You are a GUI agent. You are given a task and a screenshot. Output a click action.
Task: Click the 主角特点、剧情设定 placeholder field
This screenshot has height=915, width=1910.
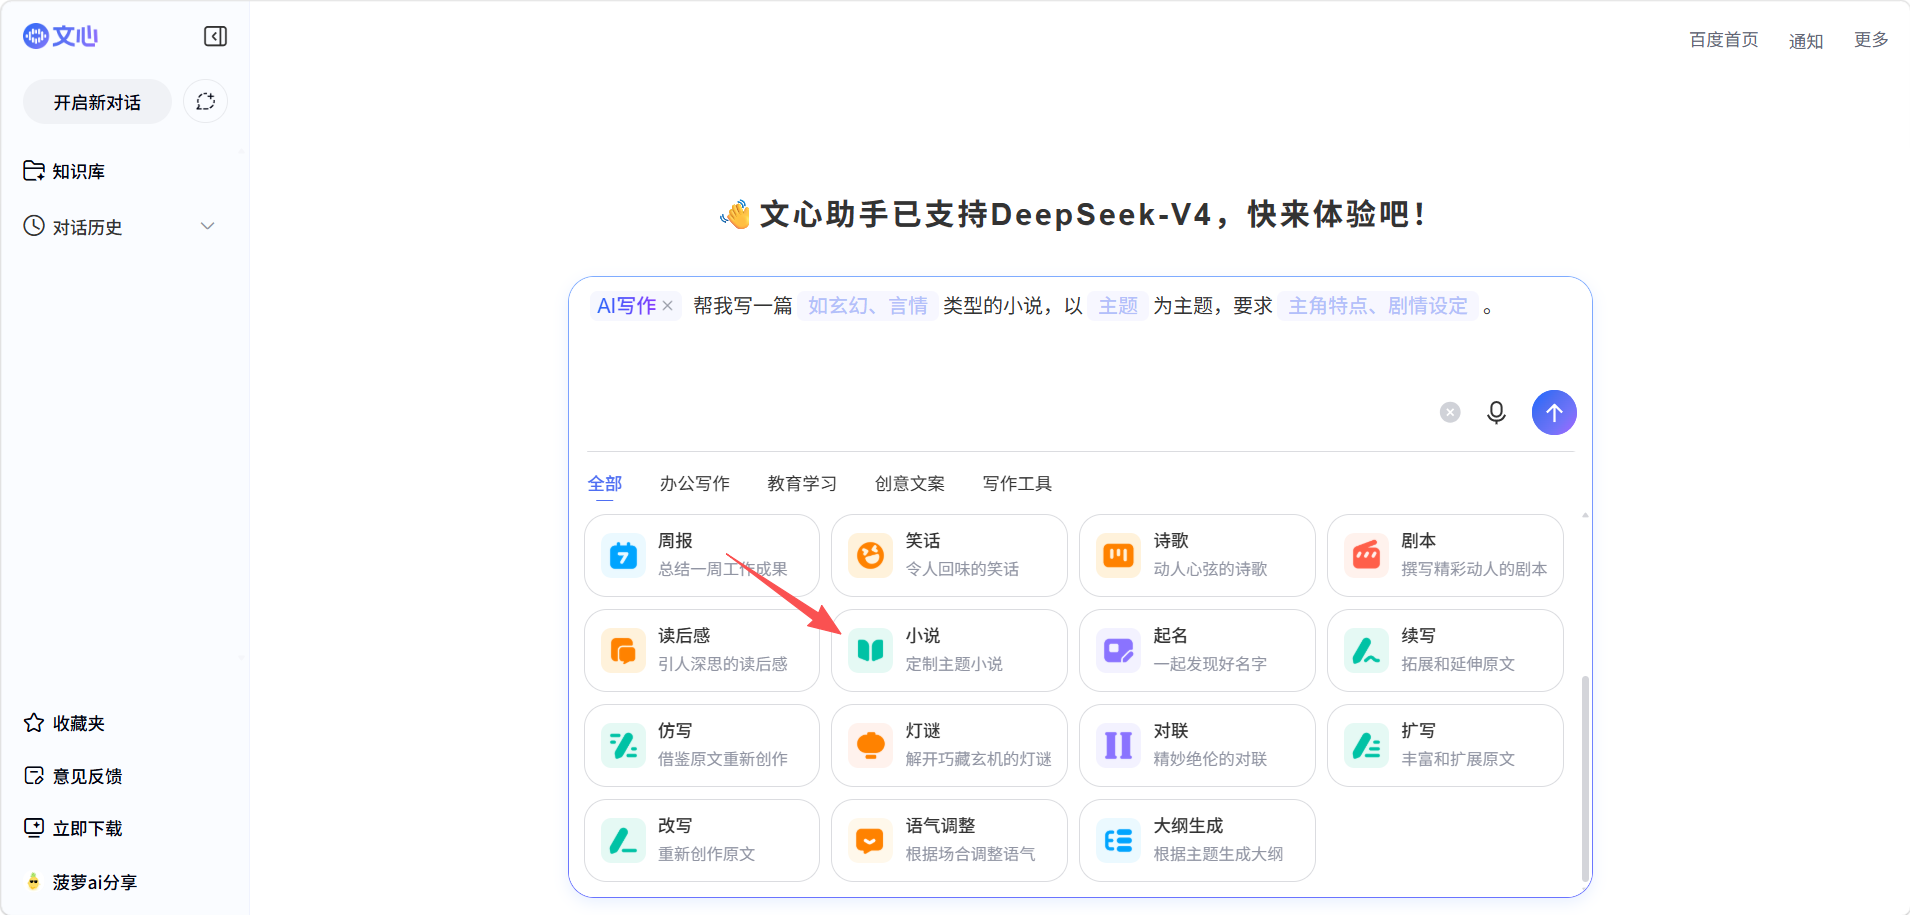coord(1378,306)
